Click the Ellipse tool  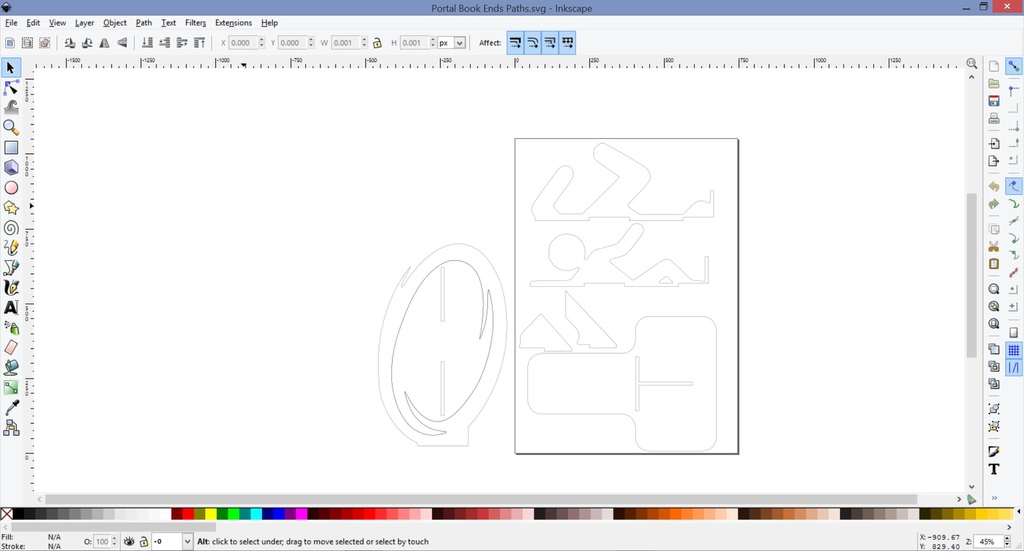point(11,187)
